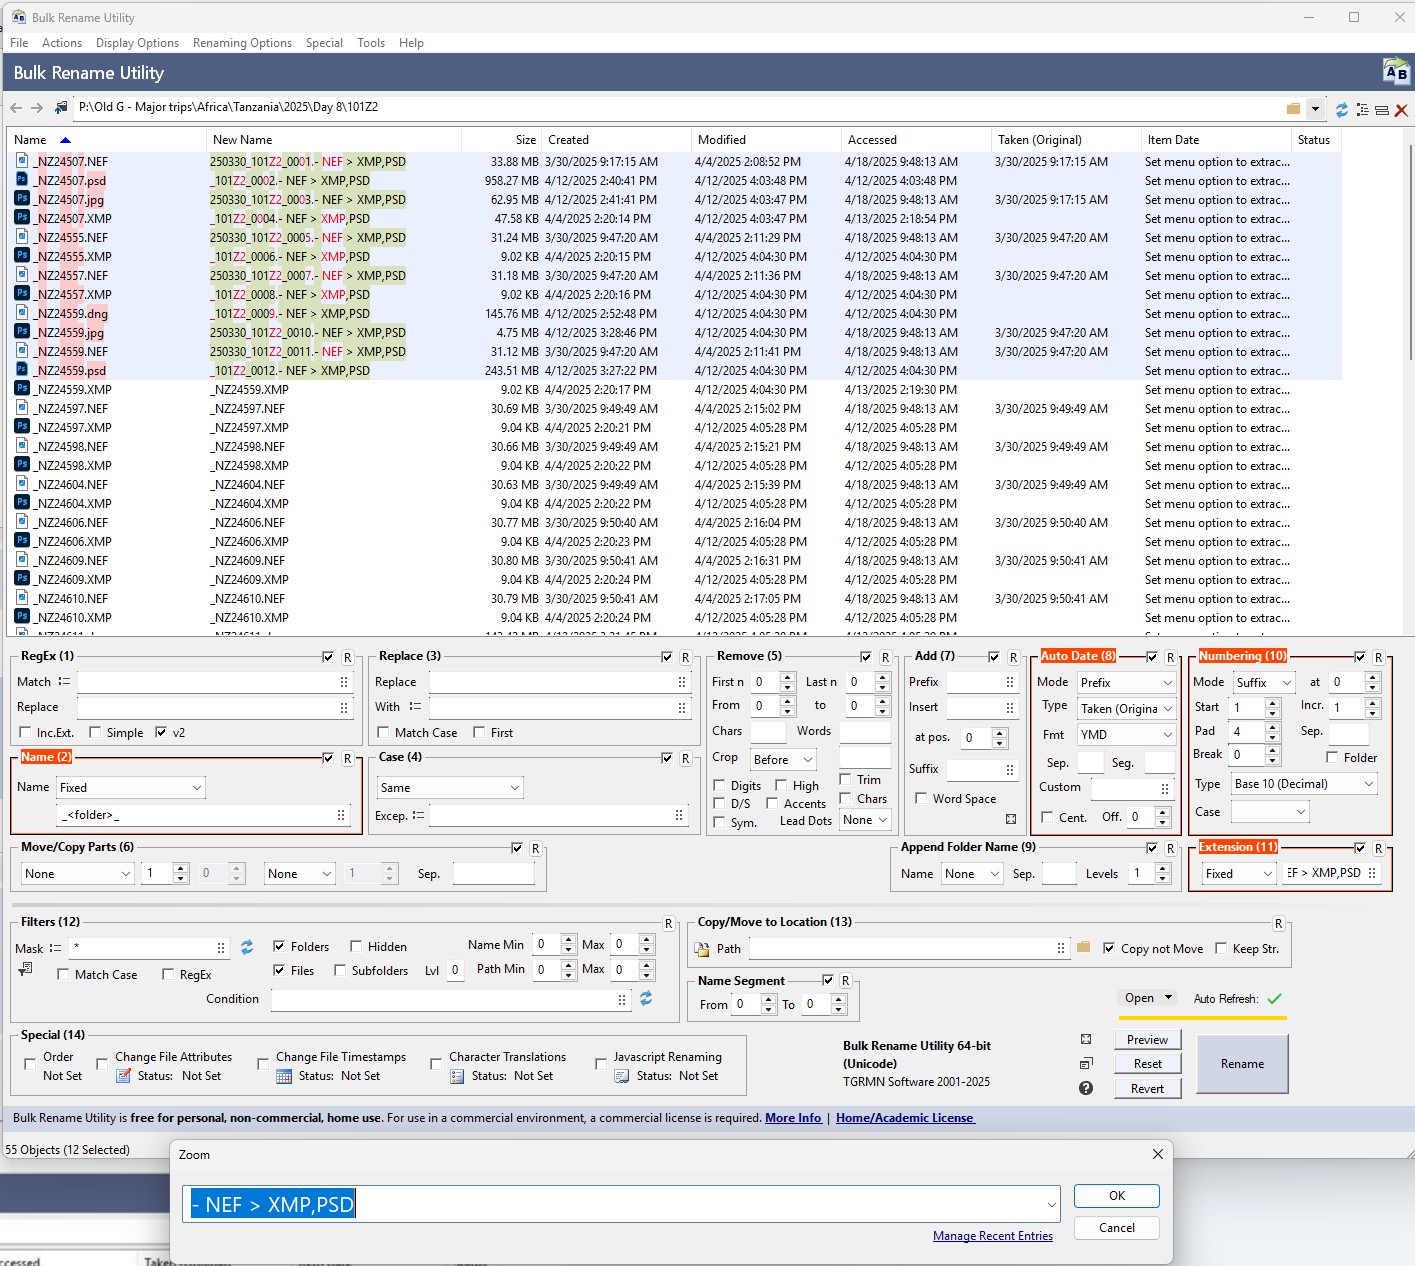Open the Replace With list icon

pos(415,706)
